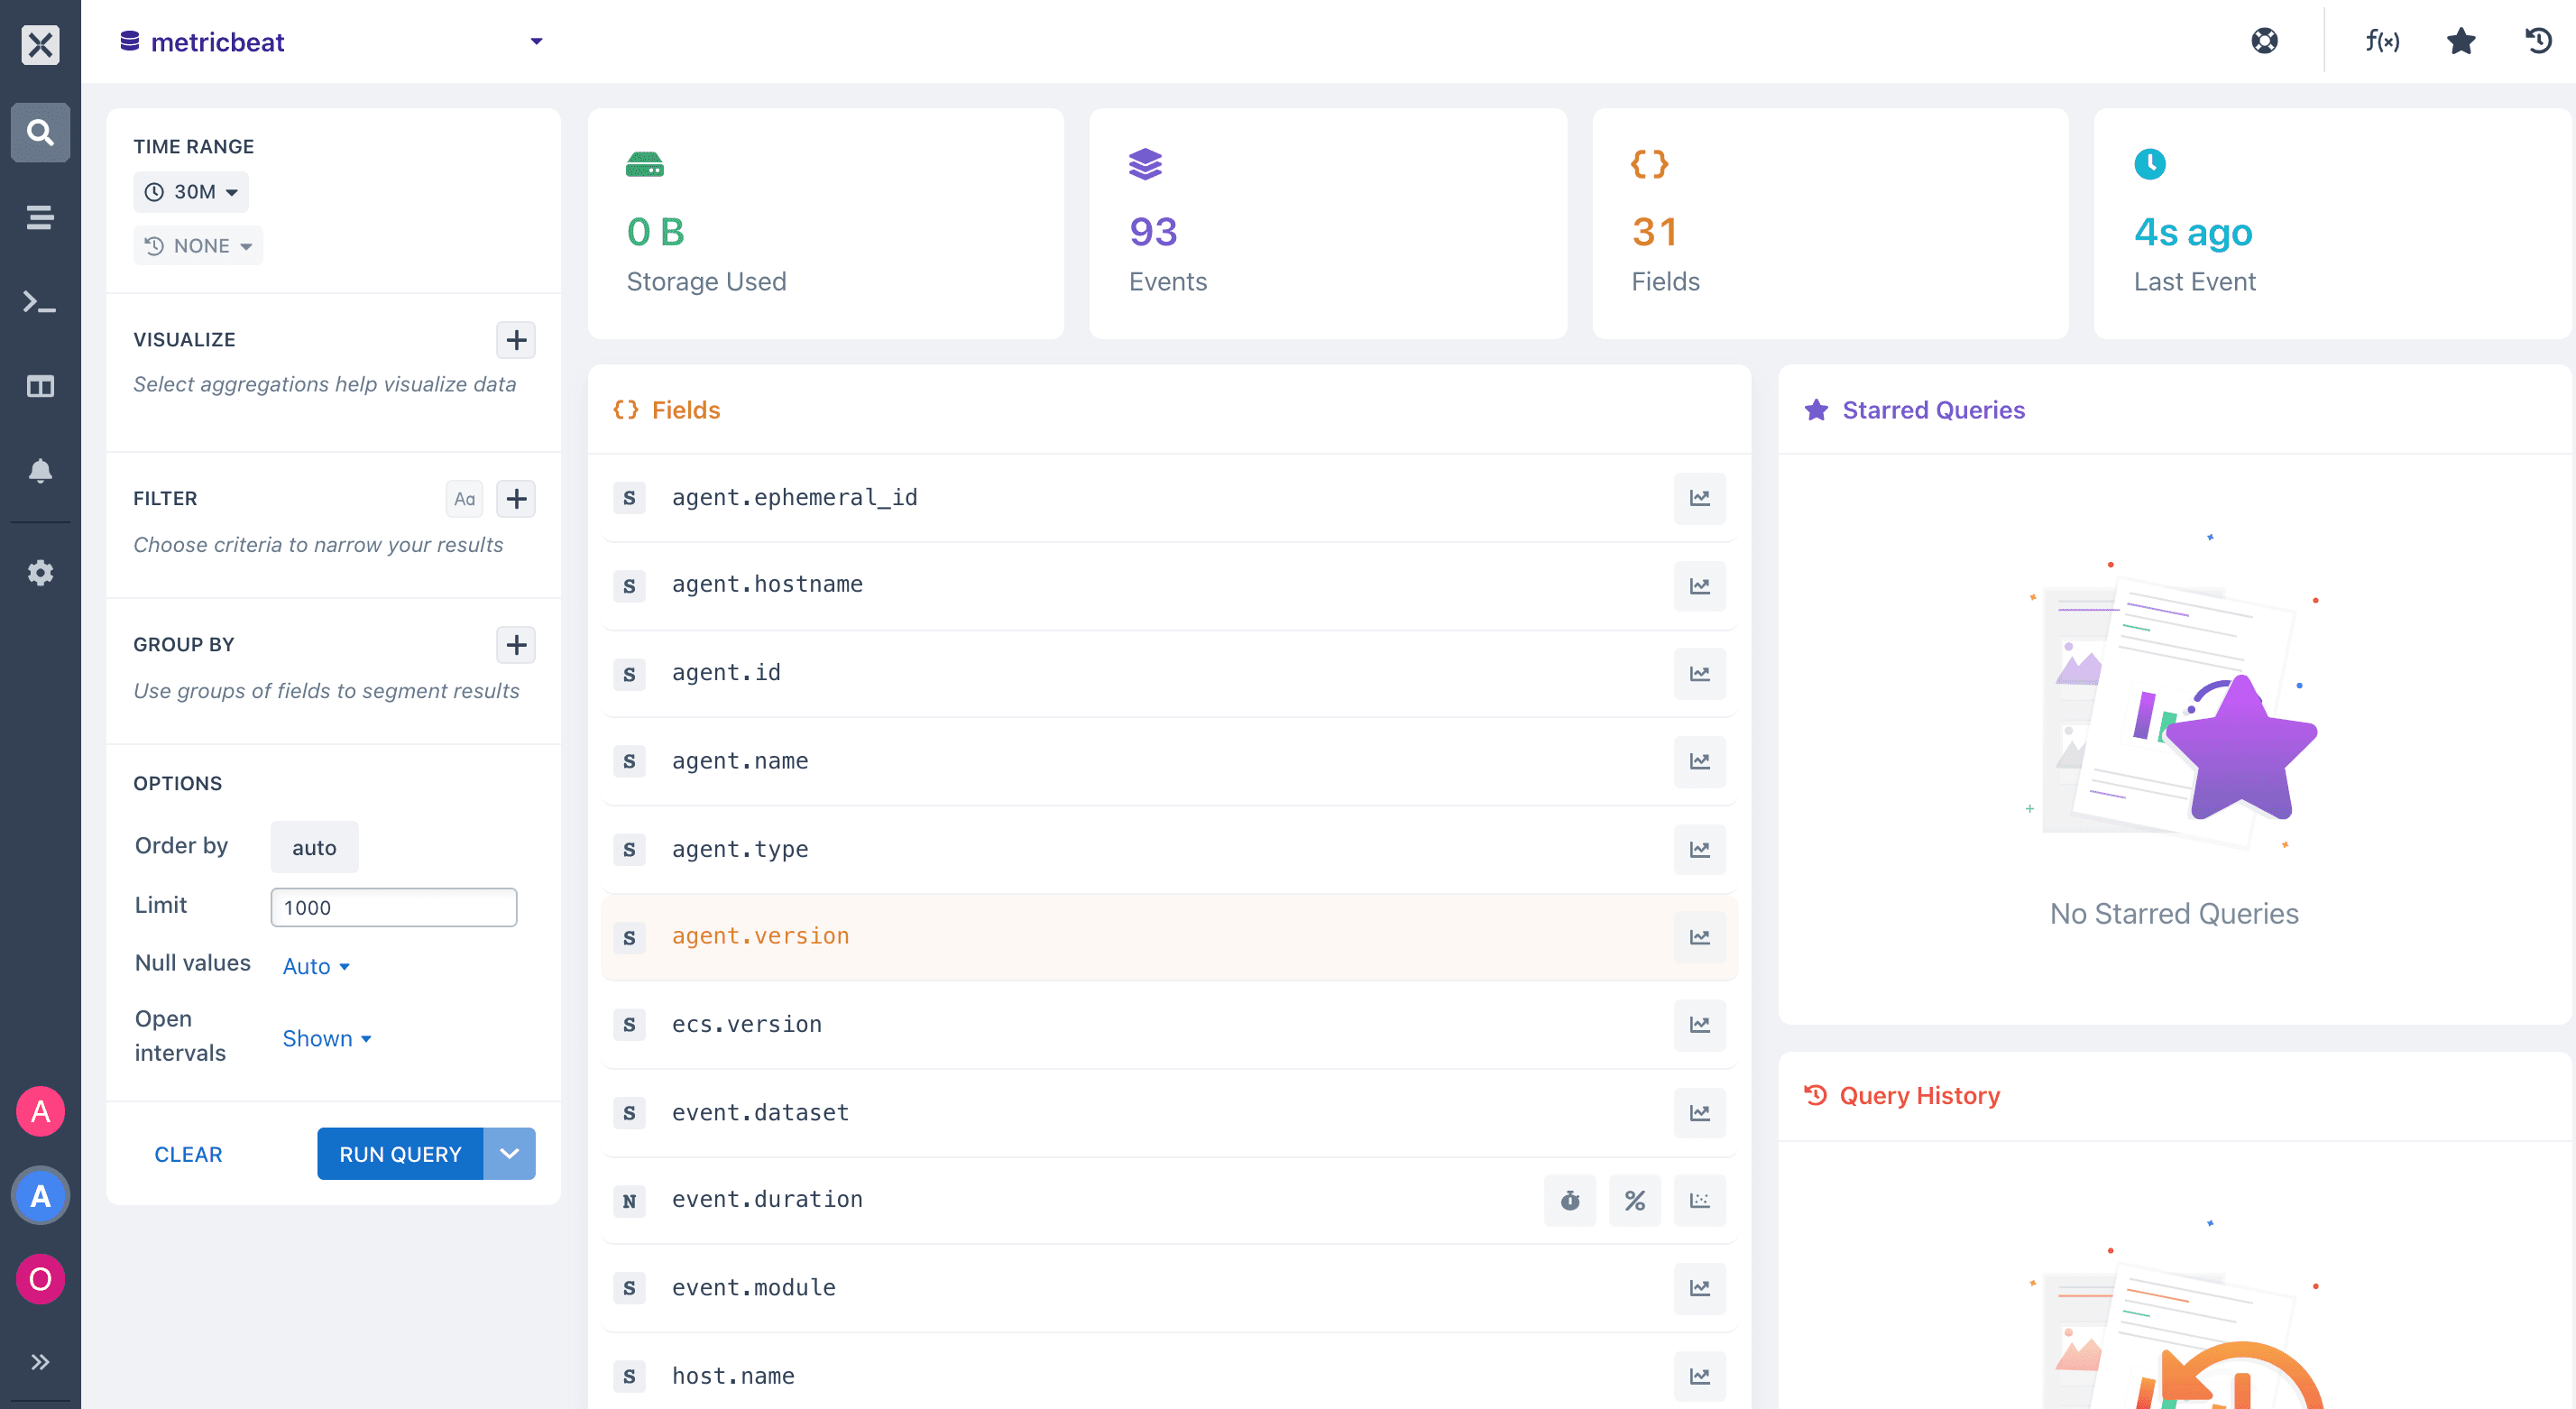This screenshot has width=2576, height=1409.
Task: Select the event.dataset field name
Action: point(760,1112)
